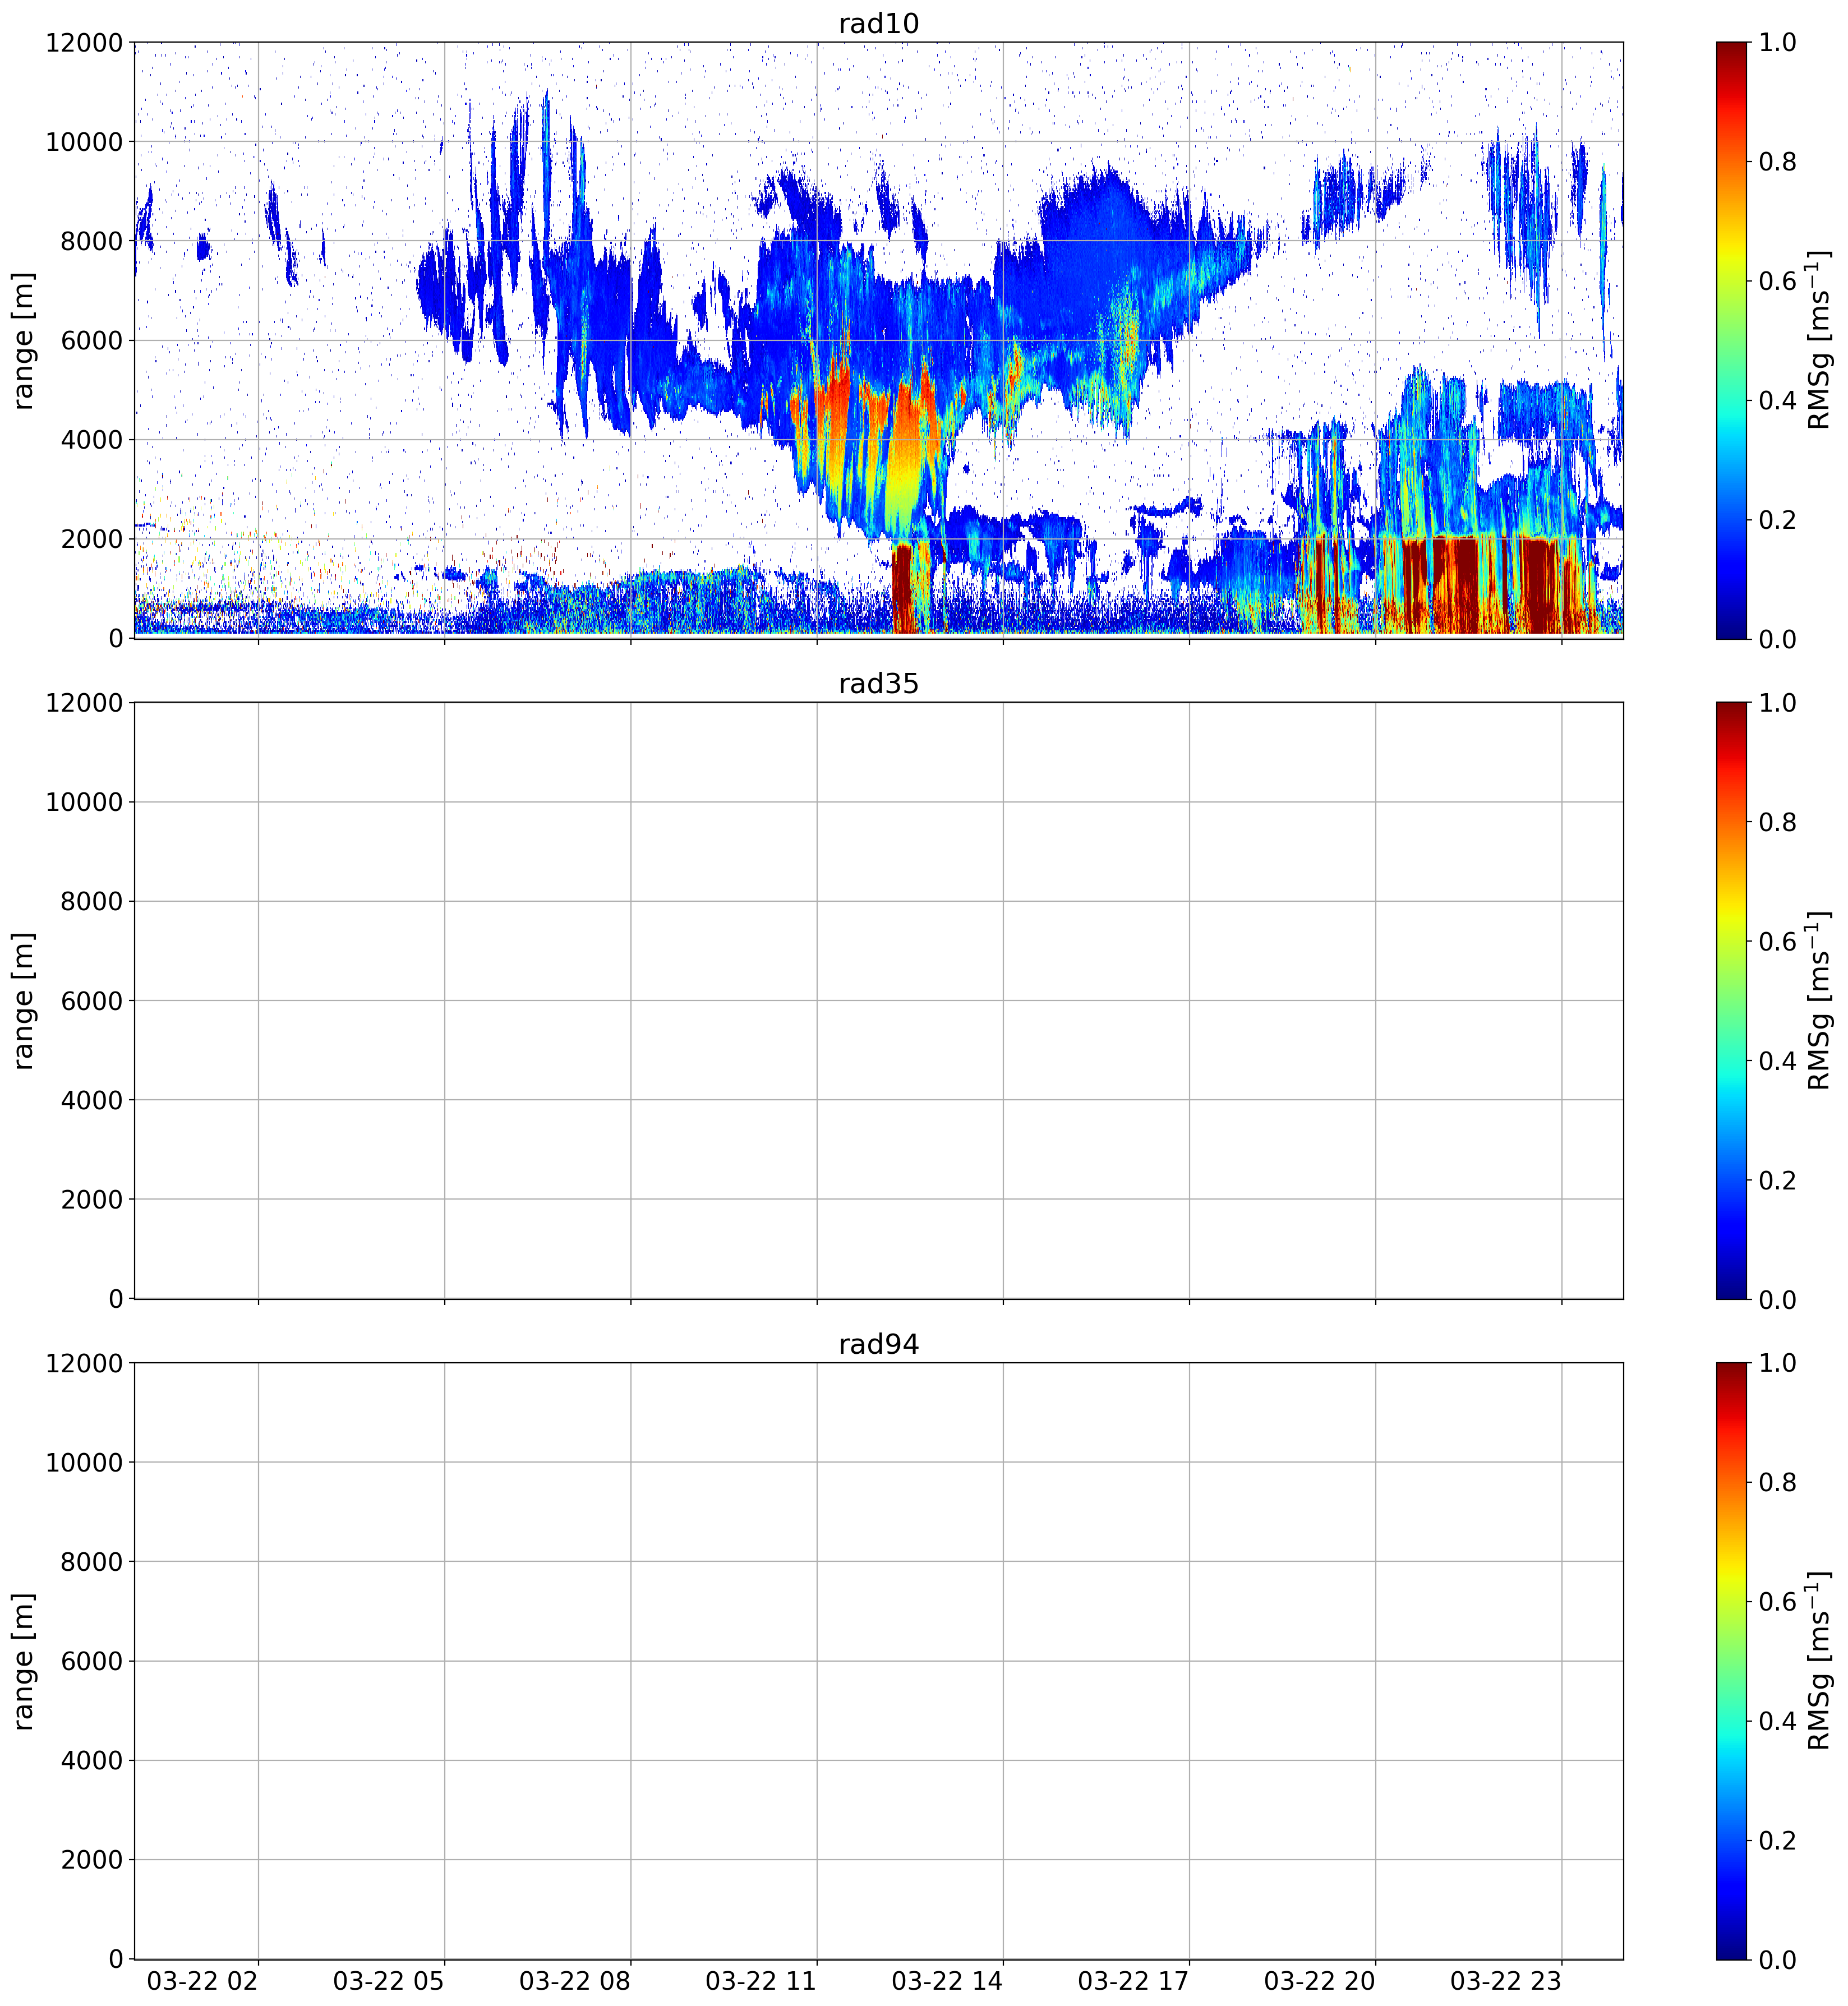The image size is (1848, 2006).
Task: Click the 0.6 tick on rad94 colorbar
Action: pos(1778,1602)
